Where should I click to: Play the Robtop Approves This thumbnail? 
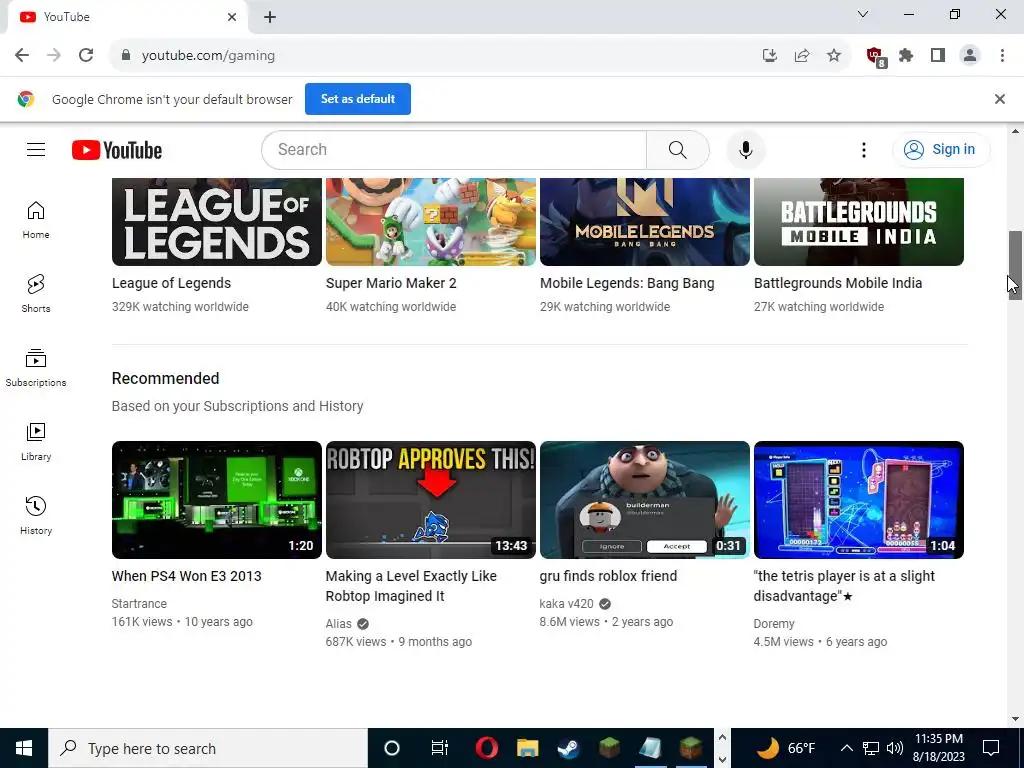point(431,500)
